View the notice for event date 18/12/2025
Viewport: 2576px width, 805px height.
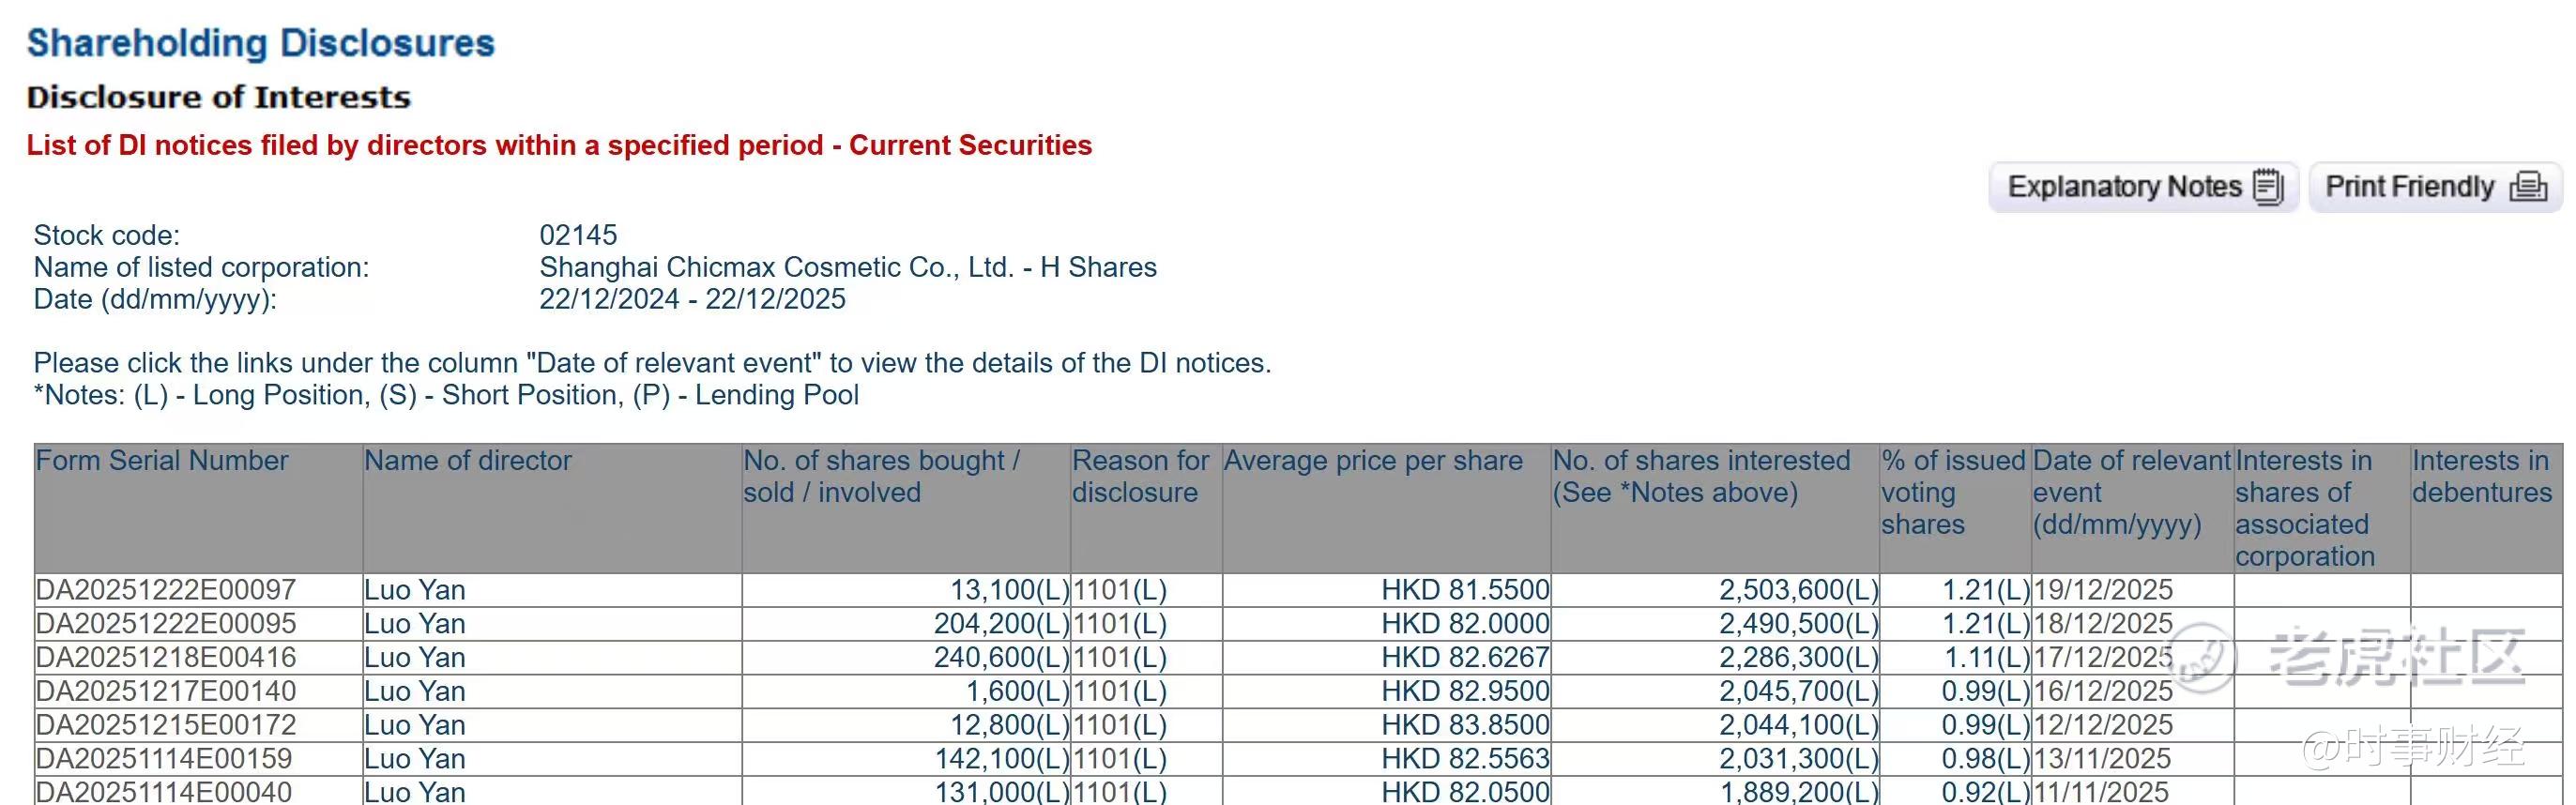(x=2102, y=624)
